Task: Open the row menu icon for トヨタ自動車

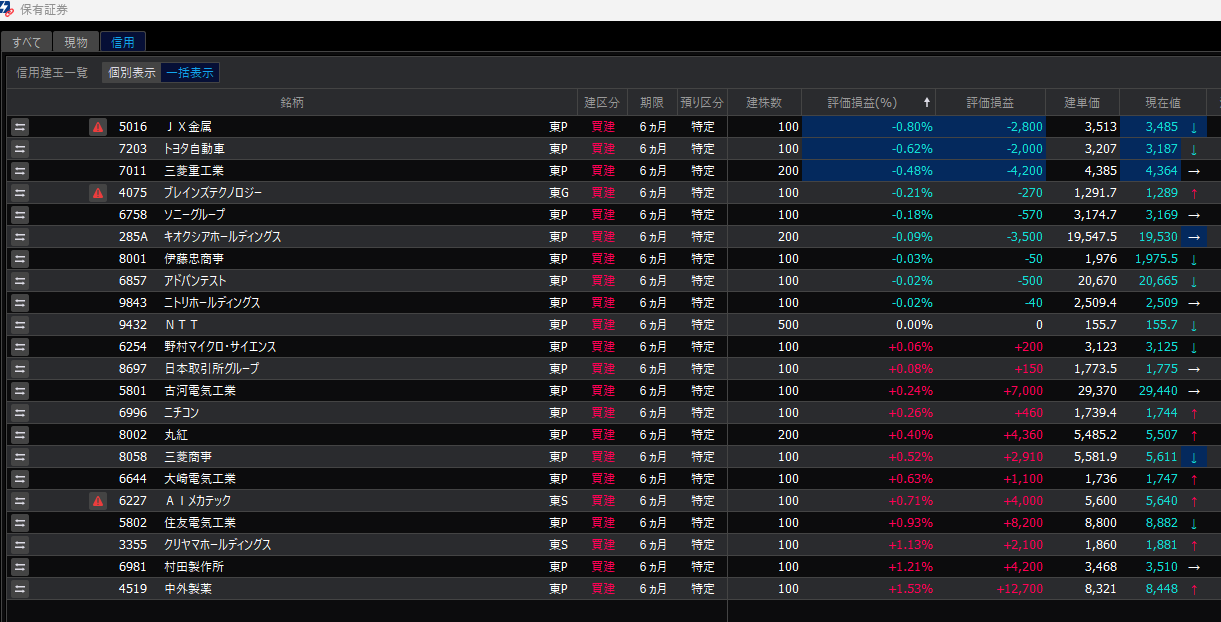Action: 20,149
